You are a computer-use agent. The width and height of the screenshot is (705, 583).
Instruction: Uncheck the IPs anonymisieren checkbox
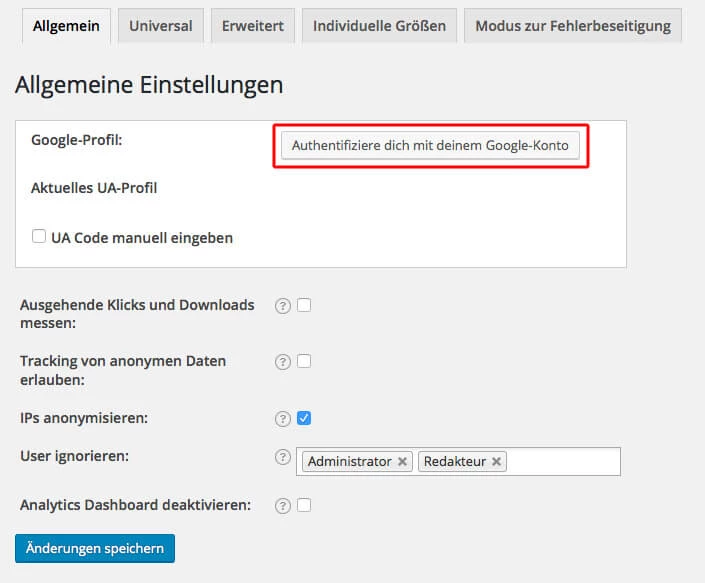[x=304, y=418]
